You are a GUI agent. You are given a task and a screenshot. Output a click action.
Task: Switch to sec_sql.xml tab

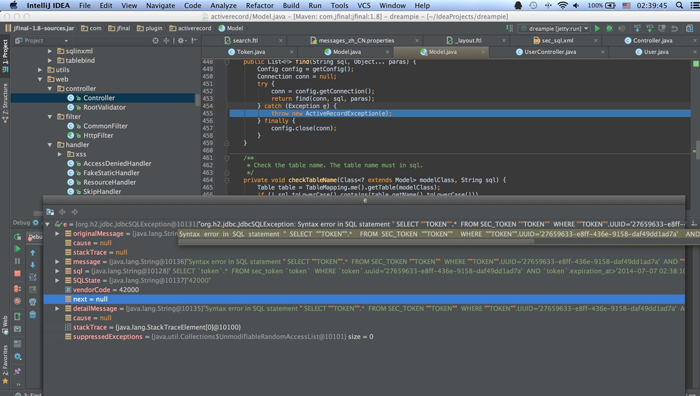(x=557, y=40)
